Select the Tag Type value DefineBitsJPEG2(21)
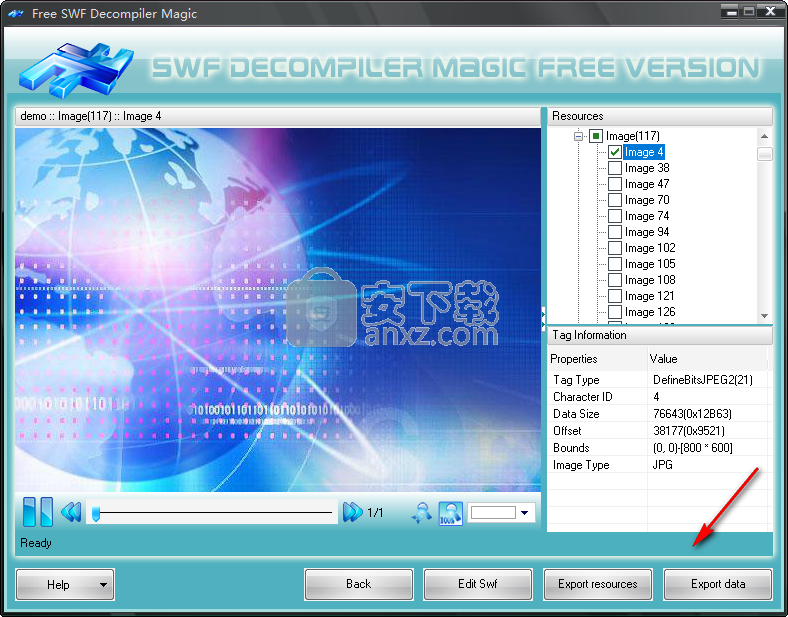The image size is (788, 617). click(703, 380)
